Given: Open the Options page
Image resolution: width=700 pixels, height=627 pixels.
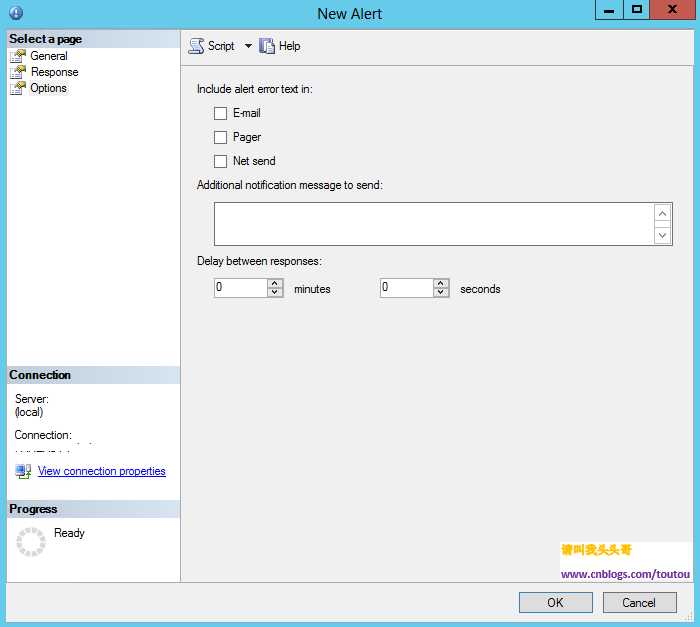Looking at the screenshot, I should click(x=48, y=88).
